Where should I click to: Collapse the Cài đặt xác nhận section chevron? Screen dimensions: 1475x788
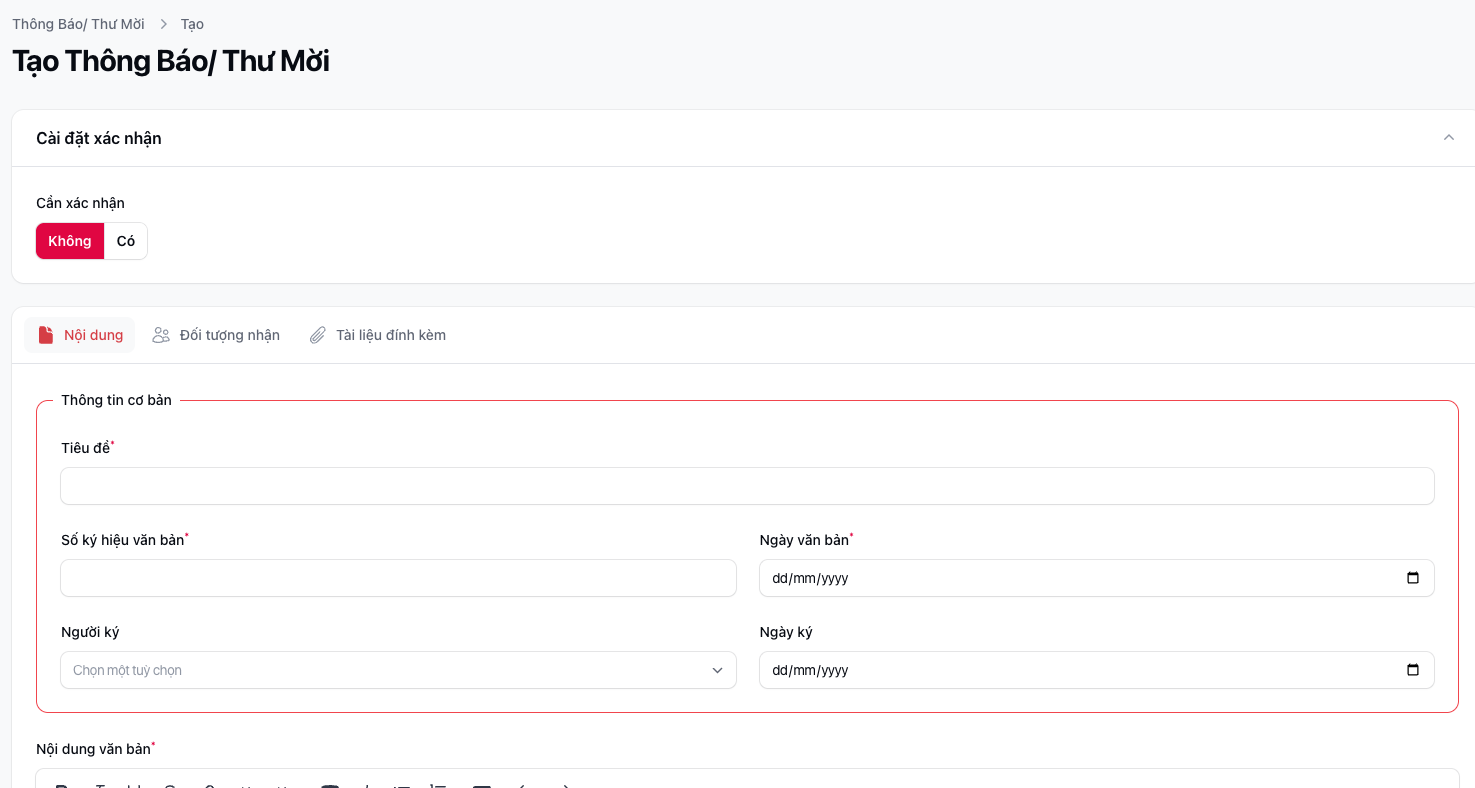(x=1448, y=138)
